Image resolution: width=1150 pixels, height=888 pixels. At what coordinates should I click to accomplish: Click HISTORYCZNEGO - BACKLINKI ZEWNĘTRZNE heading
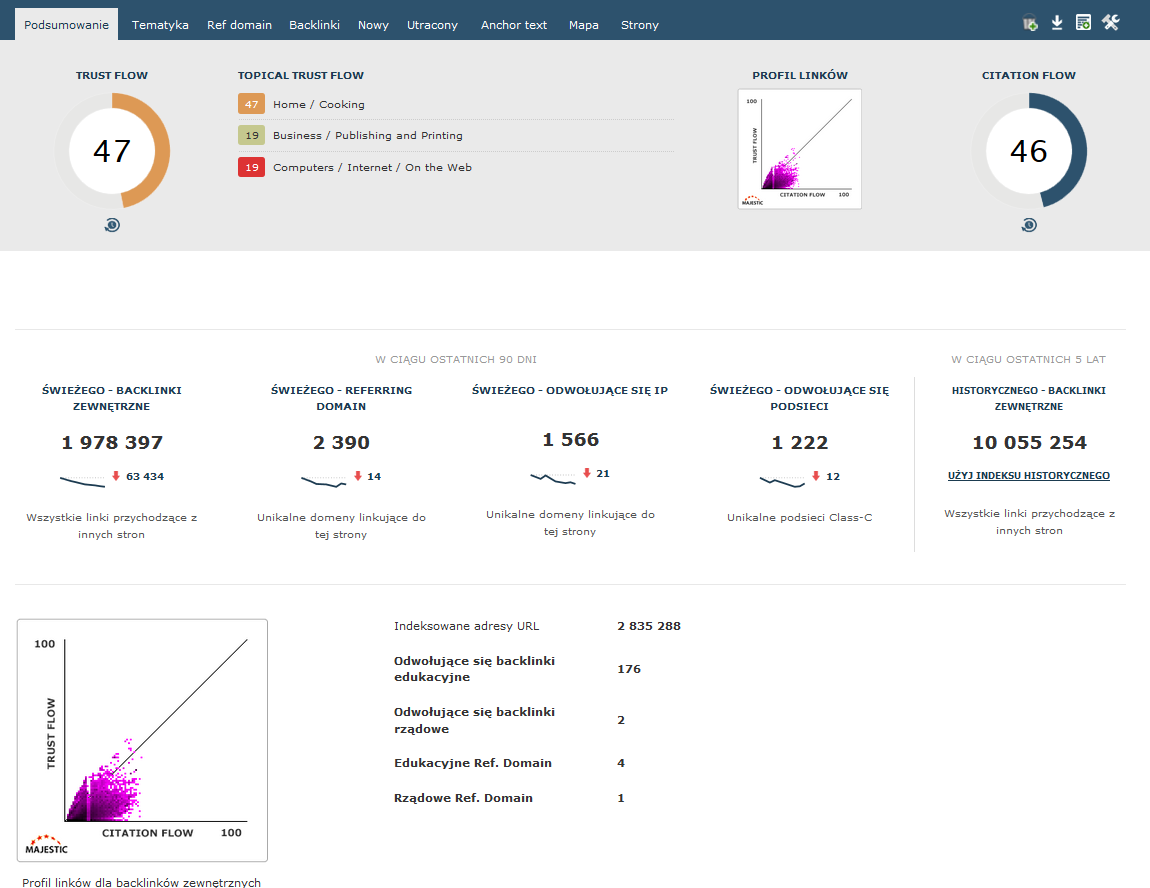(x=1029, y=398)
